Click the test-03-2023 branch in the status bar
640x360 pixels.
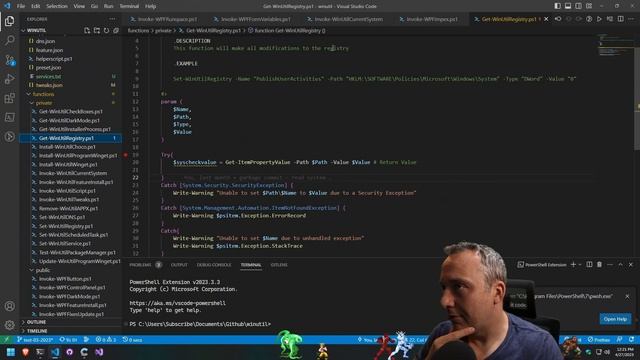[35, 340]
